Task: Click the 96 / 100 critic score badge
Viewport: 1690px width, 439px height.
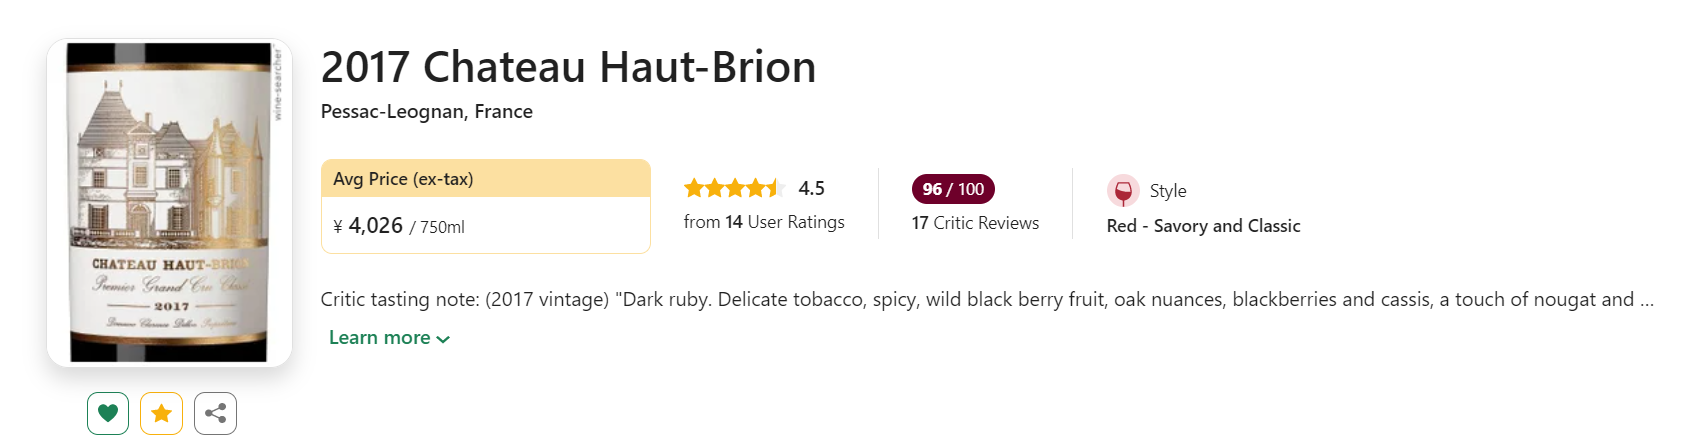Action: point(953,189)
